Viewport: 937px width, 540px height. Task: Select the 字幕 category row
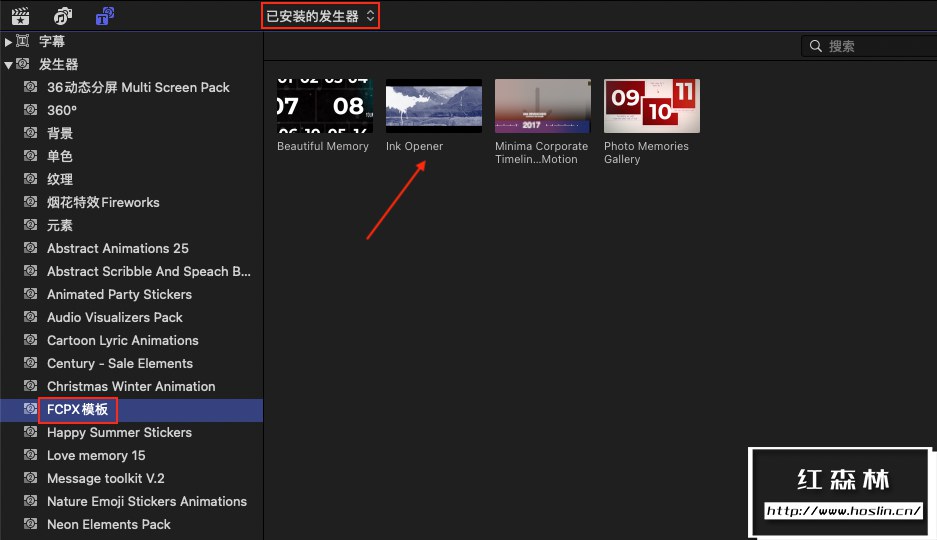click(131, 41)
